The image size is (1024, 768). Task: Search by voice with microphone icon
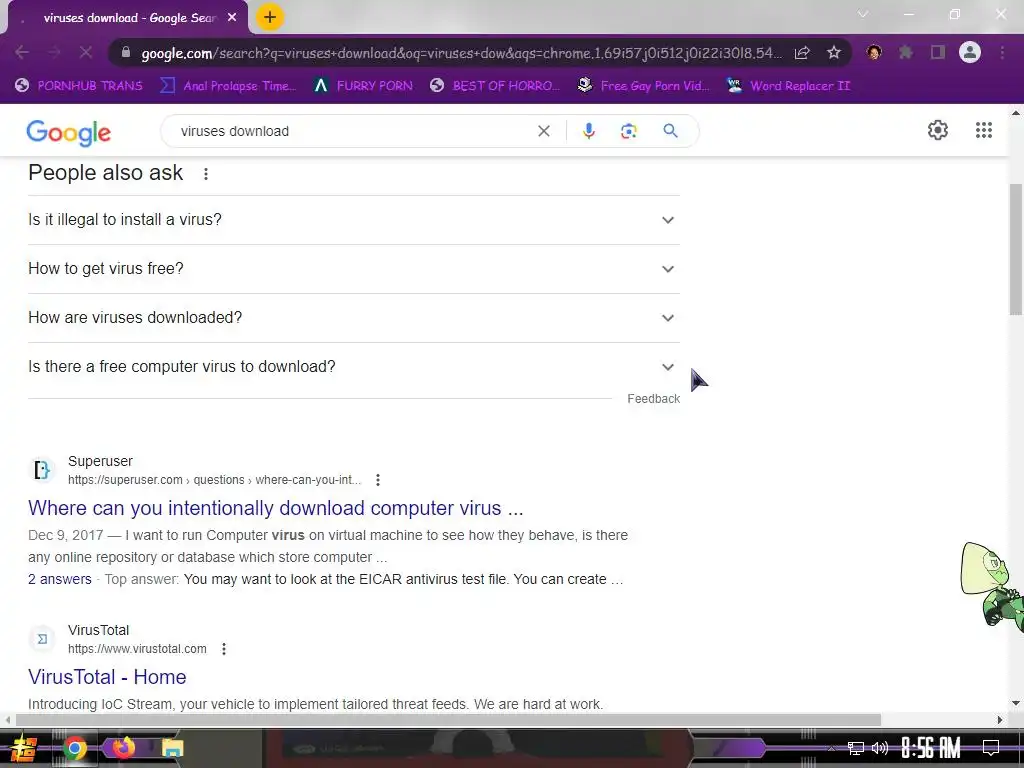[588, 131]
